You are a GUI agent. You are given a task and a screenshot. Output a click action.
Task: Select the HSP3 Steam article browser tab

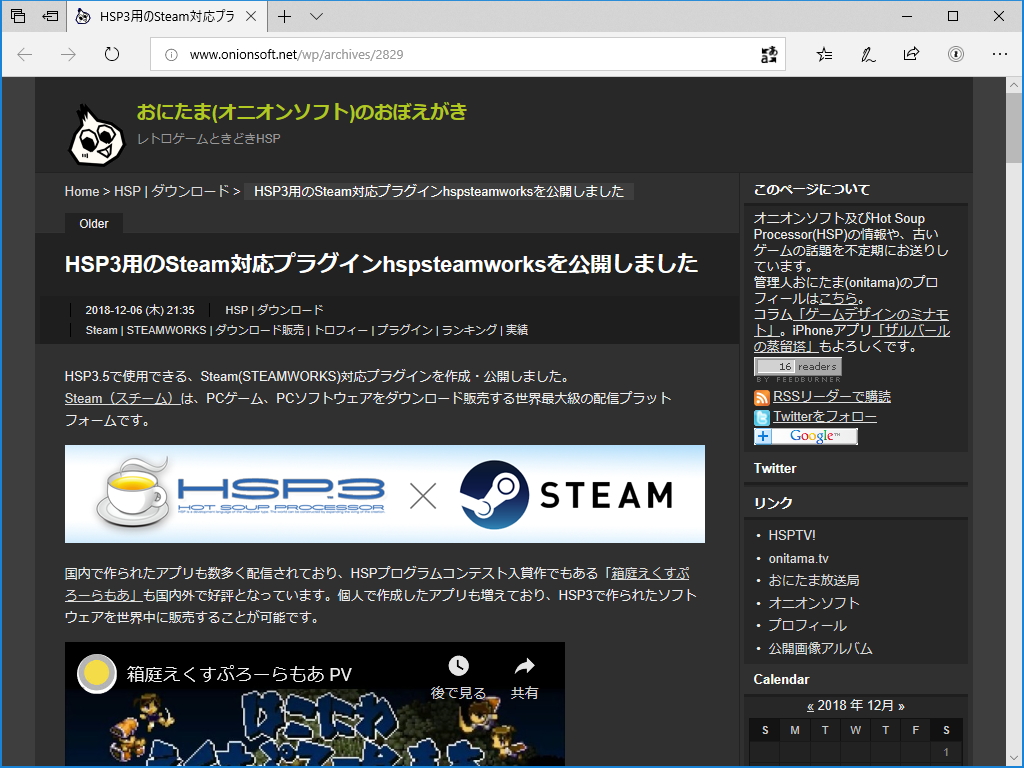coord(160,16)
